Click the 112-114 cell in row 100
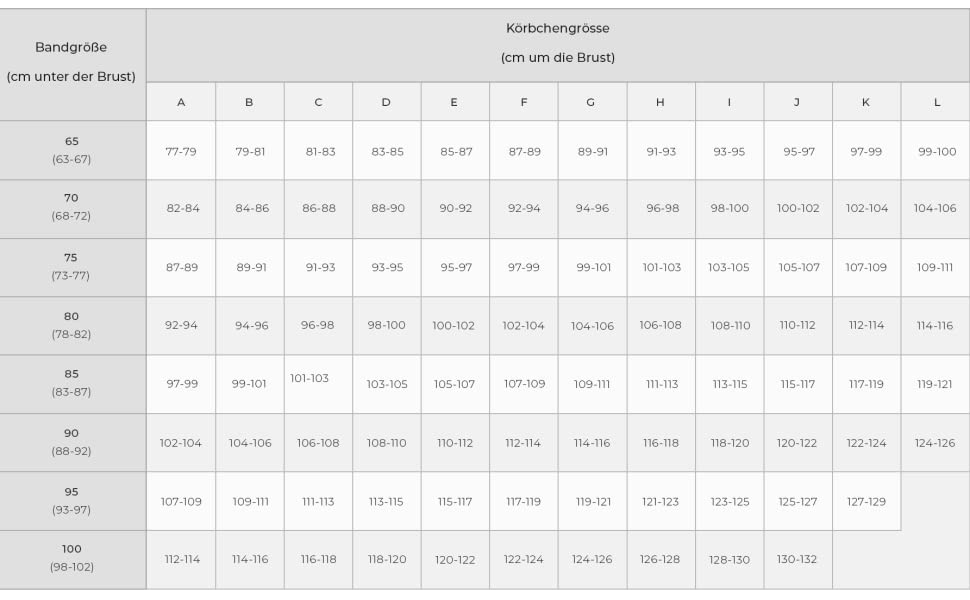 [x=181, y=559]
